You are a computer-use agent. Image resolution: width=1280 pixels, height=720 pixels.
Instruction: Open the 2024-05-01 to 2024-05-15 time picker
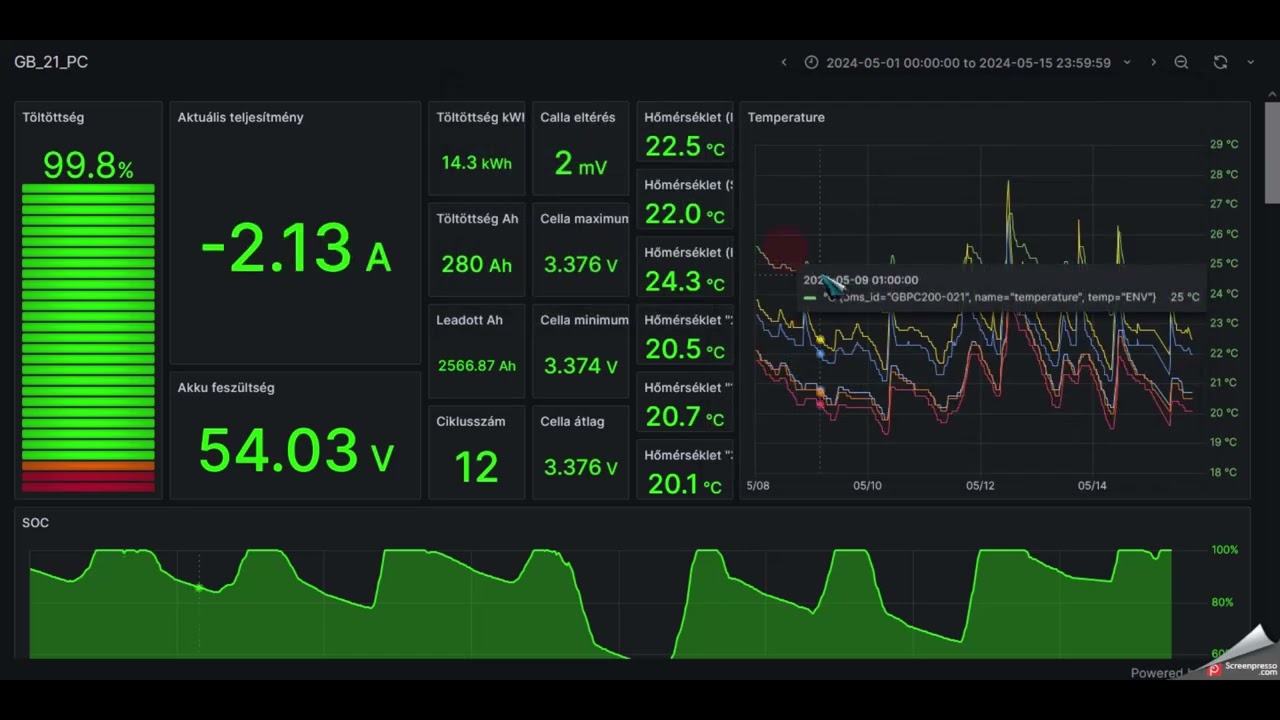point(967,62)
